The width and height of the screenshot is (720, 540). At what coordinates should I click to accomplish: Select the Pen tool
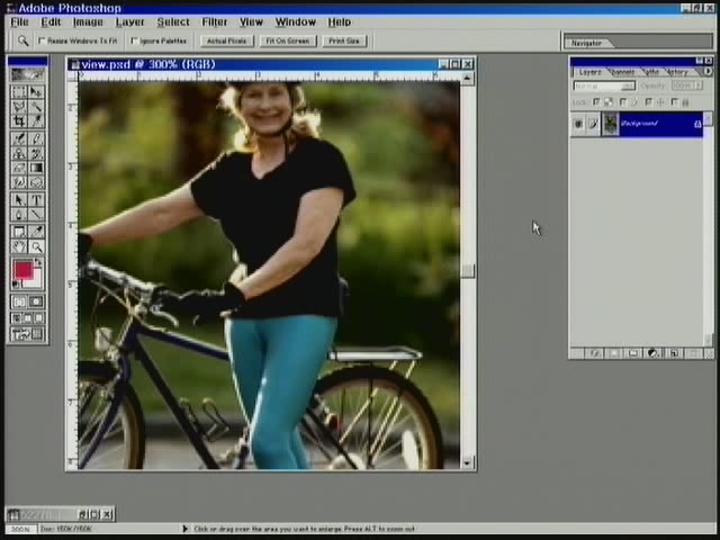19,215
